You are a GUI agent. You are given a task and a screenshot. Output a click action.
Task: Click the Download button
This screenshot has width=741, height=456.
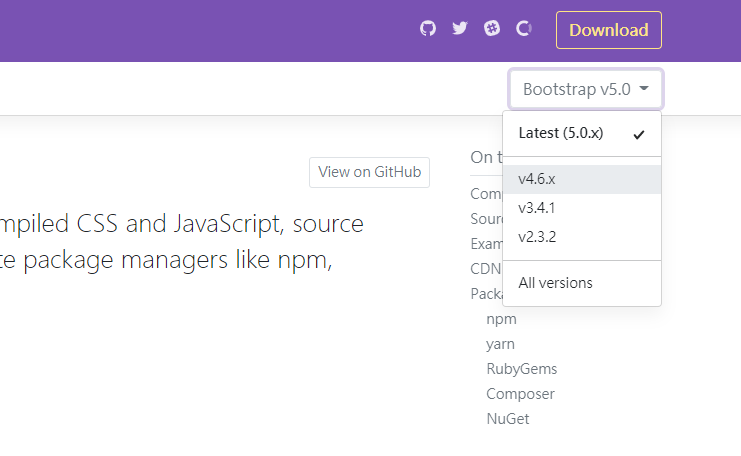point(608,30)
